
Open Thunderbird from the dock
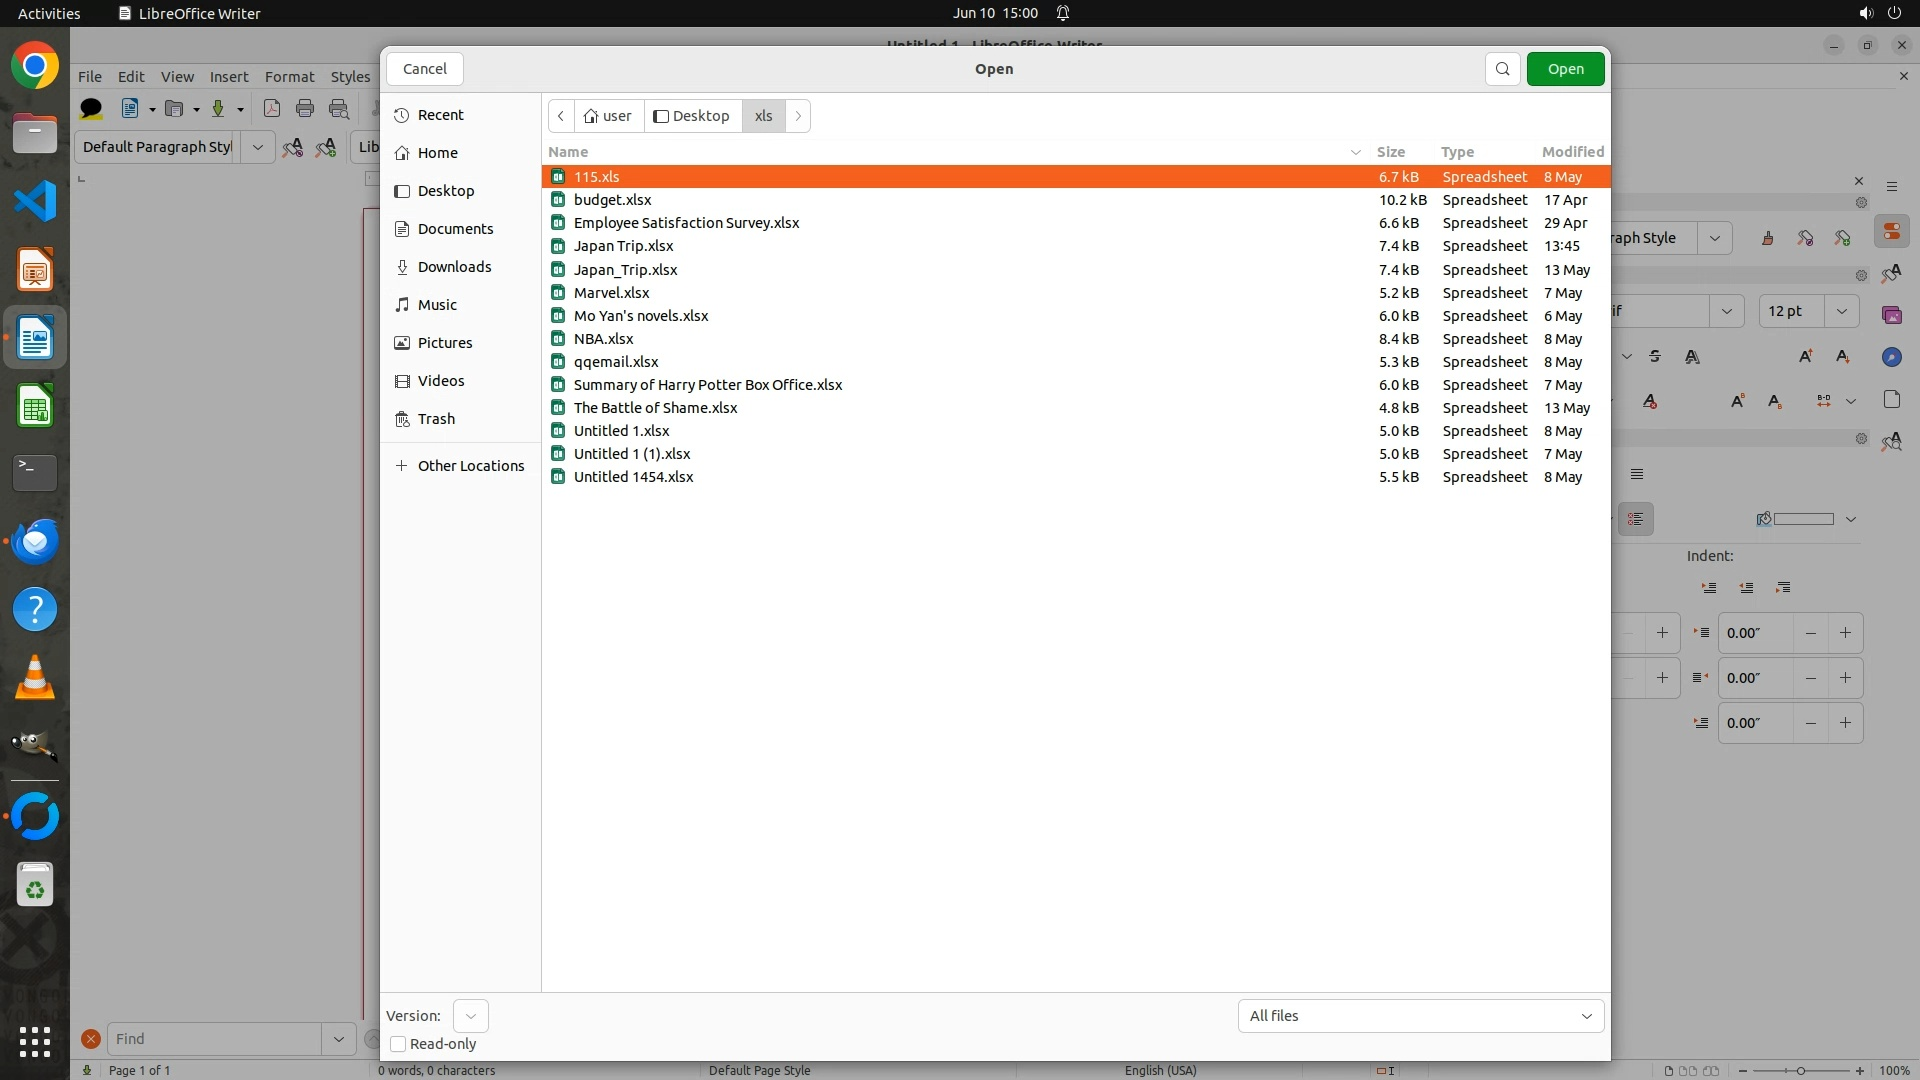35,541
